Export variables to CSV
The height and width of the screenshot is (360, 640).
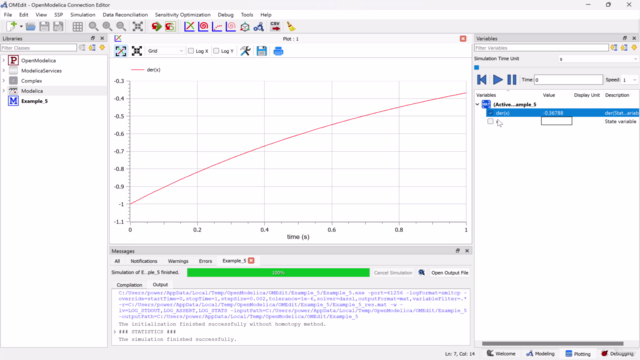tap(275, 27)
